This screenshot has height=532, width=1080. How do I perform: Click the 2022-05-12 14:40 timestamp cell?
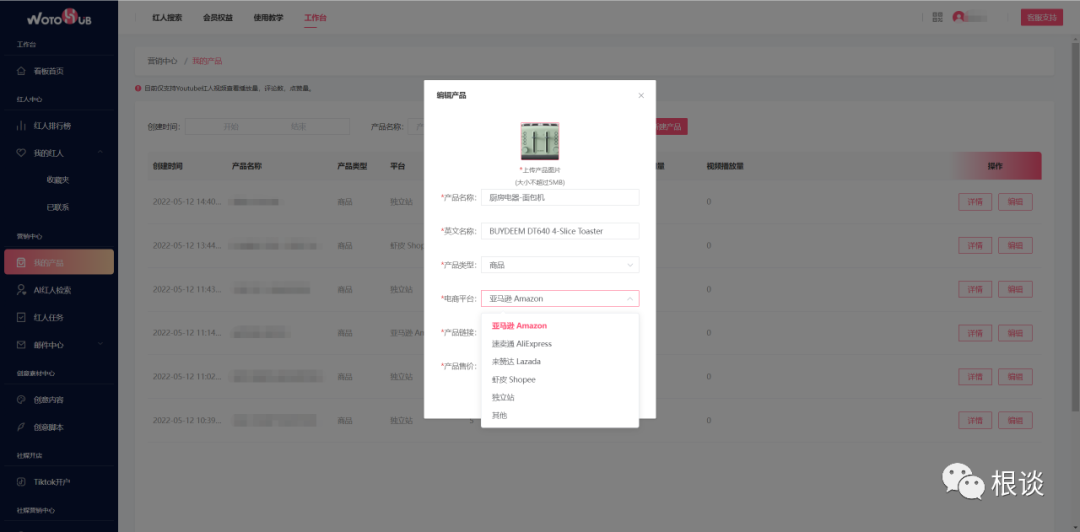tap(187, 202)
